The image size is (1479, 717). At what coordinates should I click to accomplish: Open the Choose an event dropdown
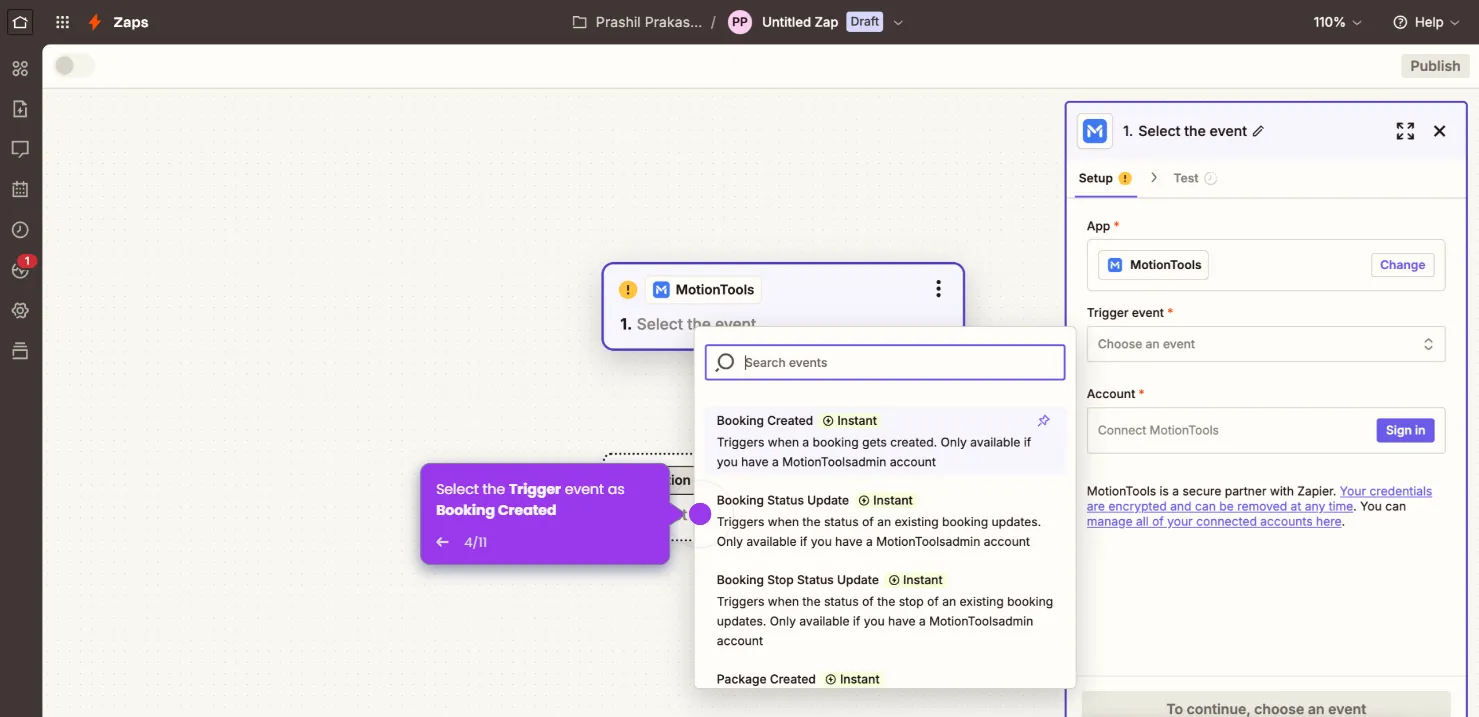[1265, 343]
